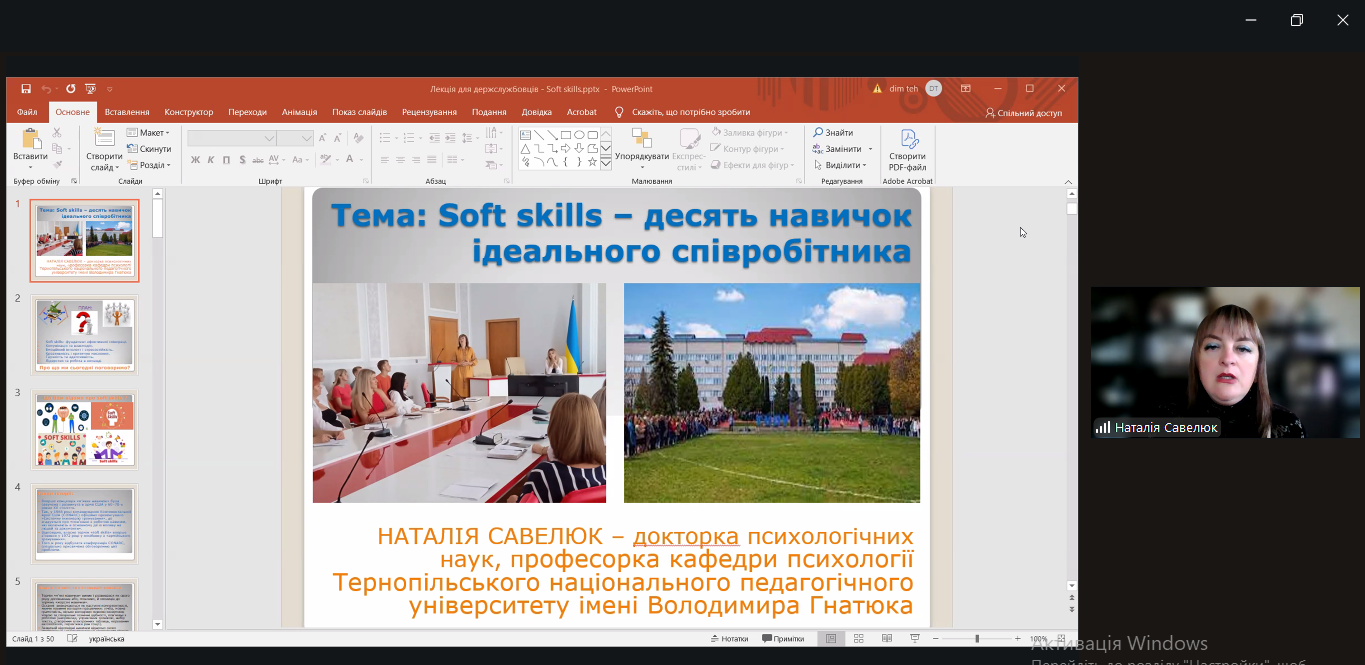The image size is (1365, 665).
Task: Click the Find (Знайти) search icon
Action: 834,133
